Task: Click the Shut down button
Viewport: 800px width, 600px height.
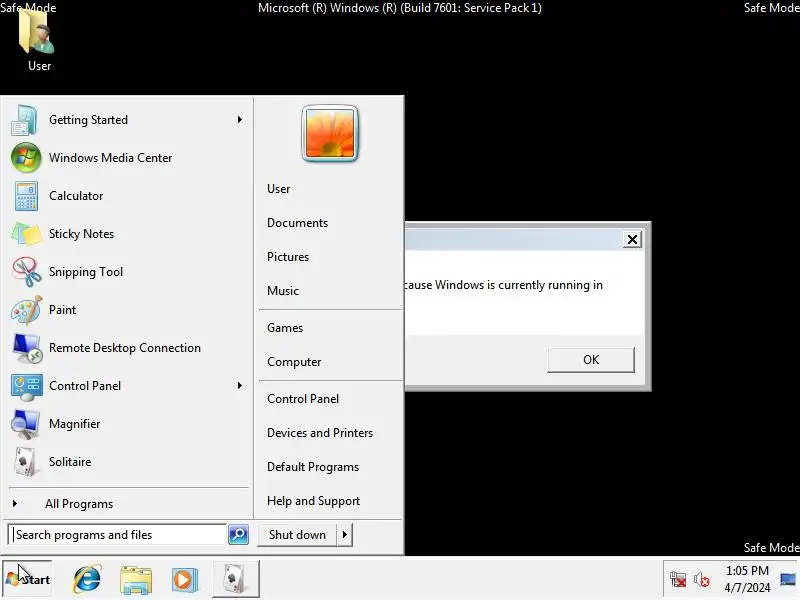Action: [297, 535]
